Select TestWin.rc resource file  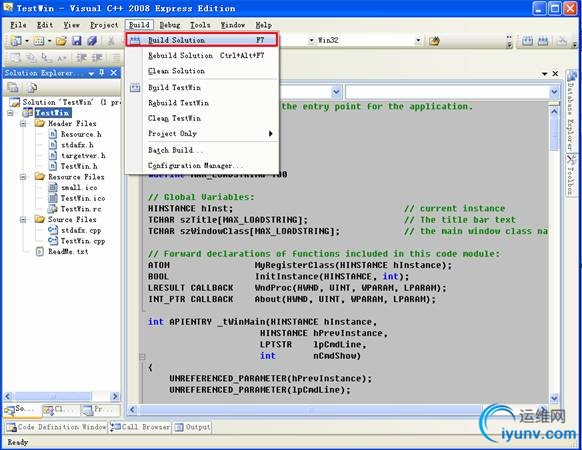tap(81, 209)
